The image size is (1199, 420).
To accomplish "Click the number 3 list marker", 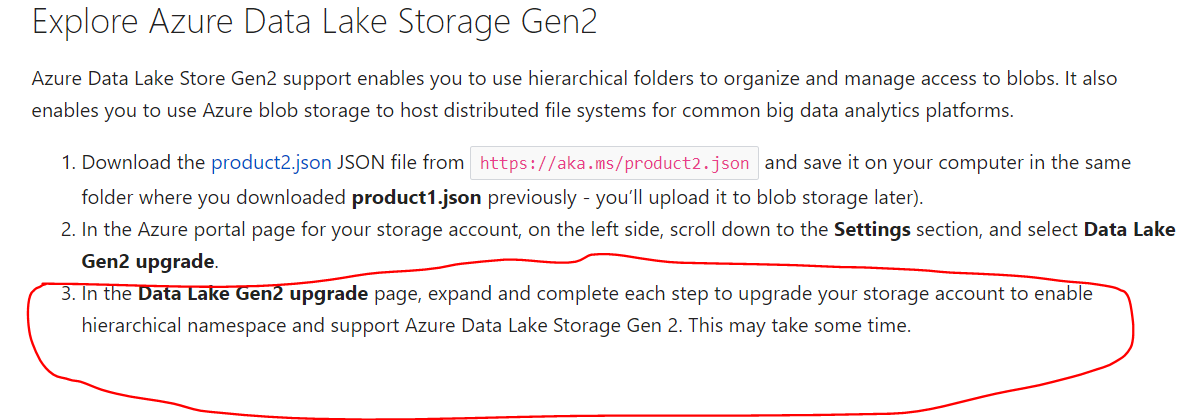I will [x=67, y=294].
